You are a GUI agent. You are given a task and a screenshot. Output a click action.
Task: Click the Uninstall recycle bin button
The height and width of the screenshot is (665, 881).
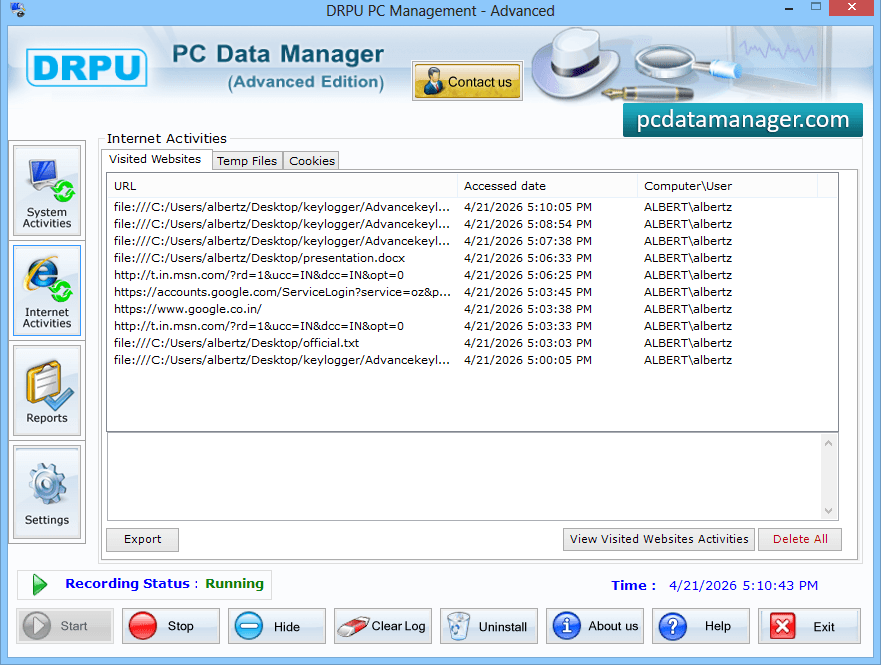coord(489,626)
